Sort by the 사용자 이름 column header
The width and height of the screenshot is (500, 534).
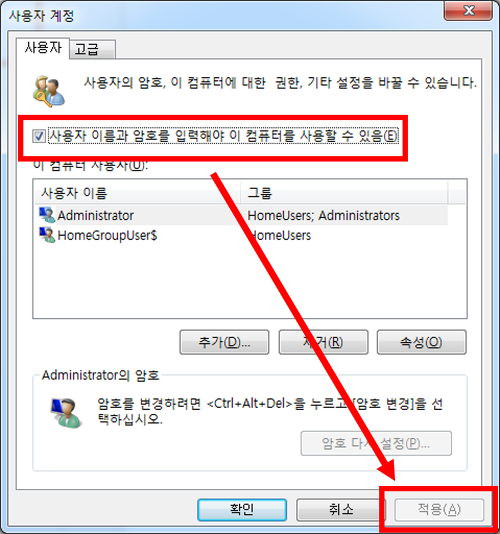click(x=138, y=193)
